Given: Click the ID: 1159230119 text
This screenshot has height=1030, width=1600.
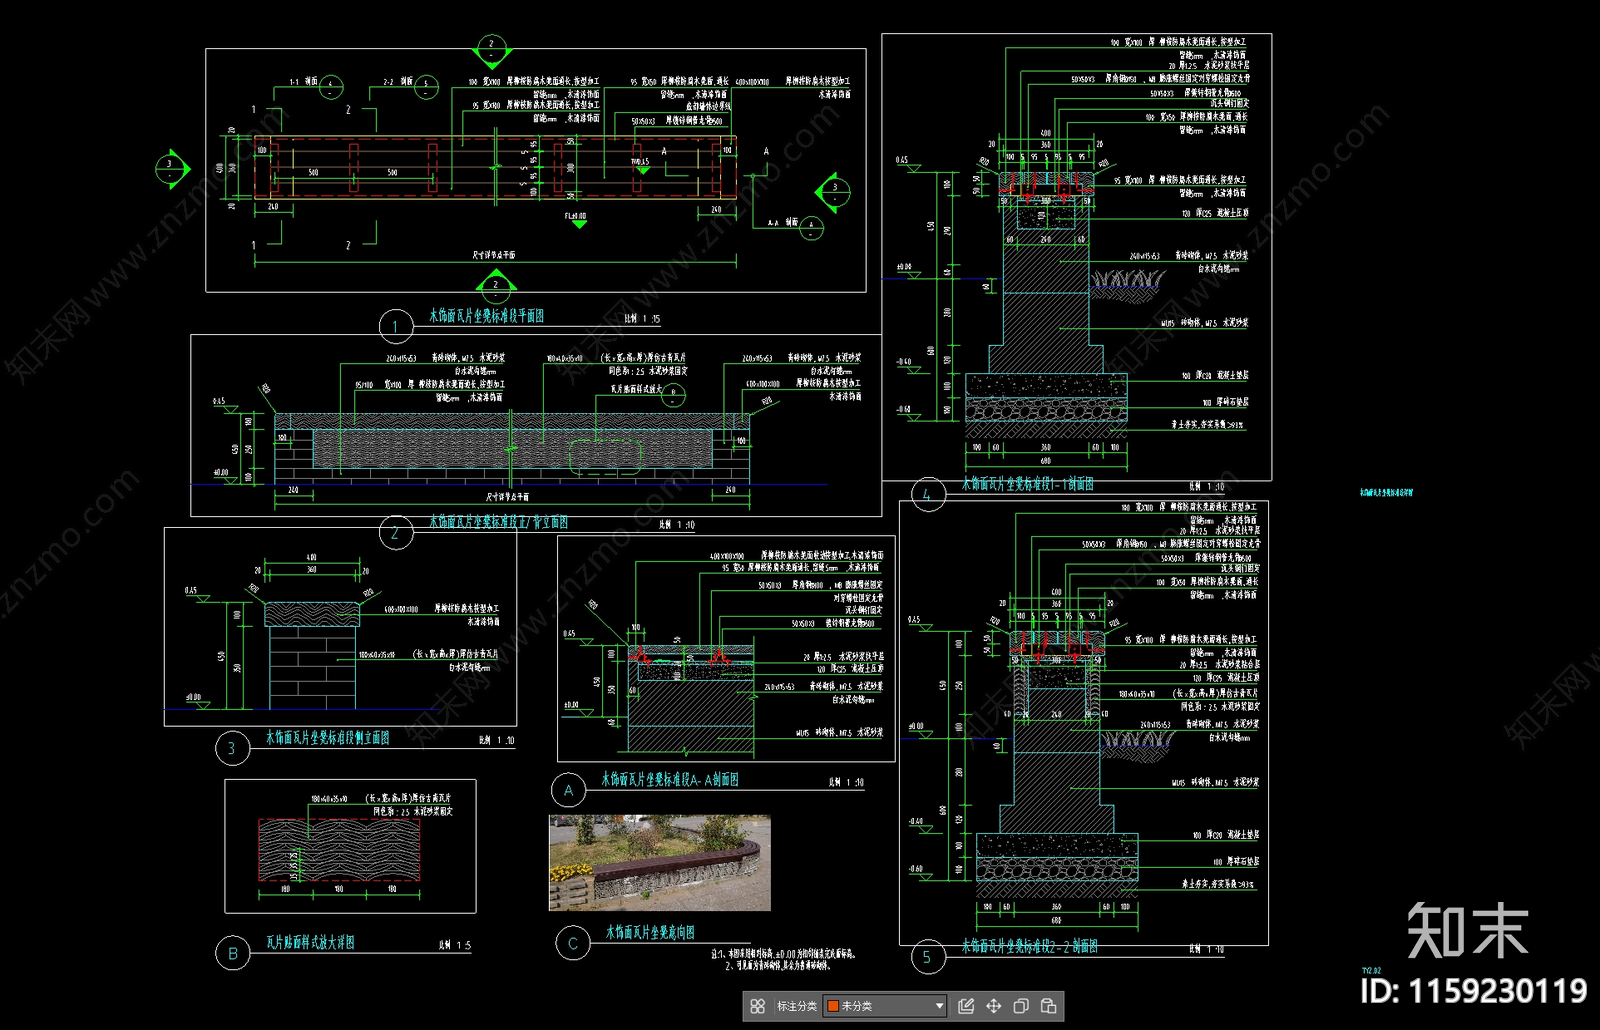Looking at the screenshot, I should click(1474, 991).
